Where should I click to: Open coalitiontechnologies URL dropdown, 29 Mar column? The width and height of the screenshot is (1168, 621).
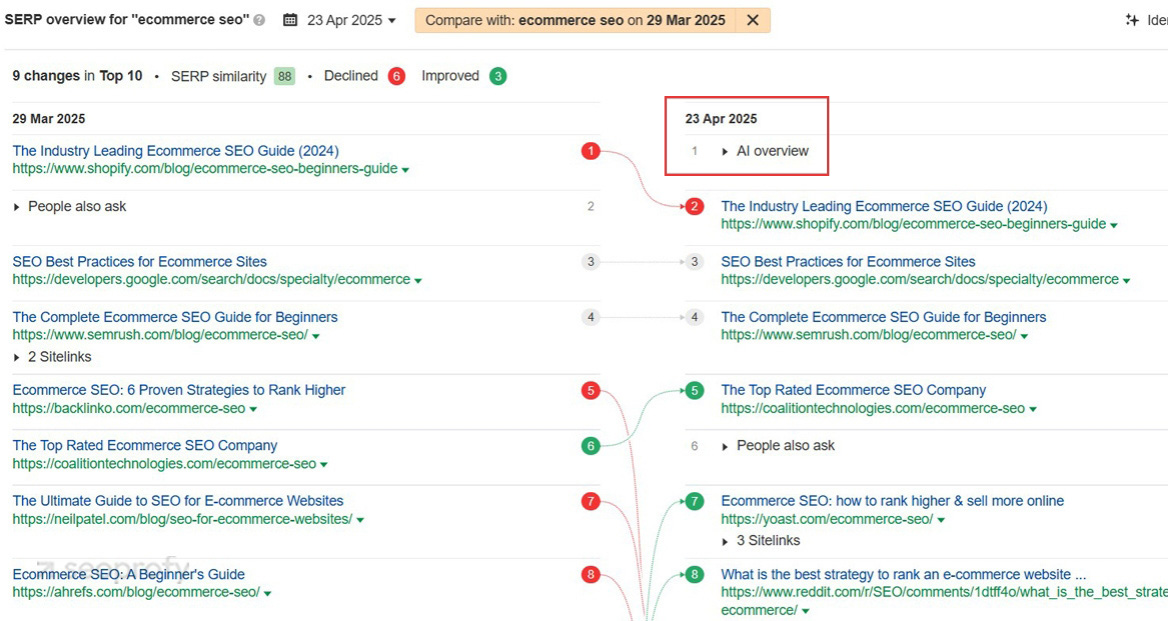[x=324, y=465]
